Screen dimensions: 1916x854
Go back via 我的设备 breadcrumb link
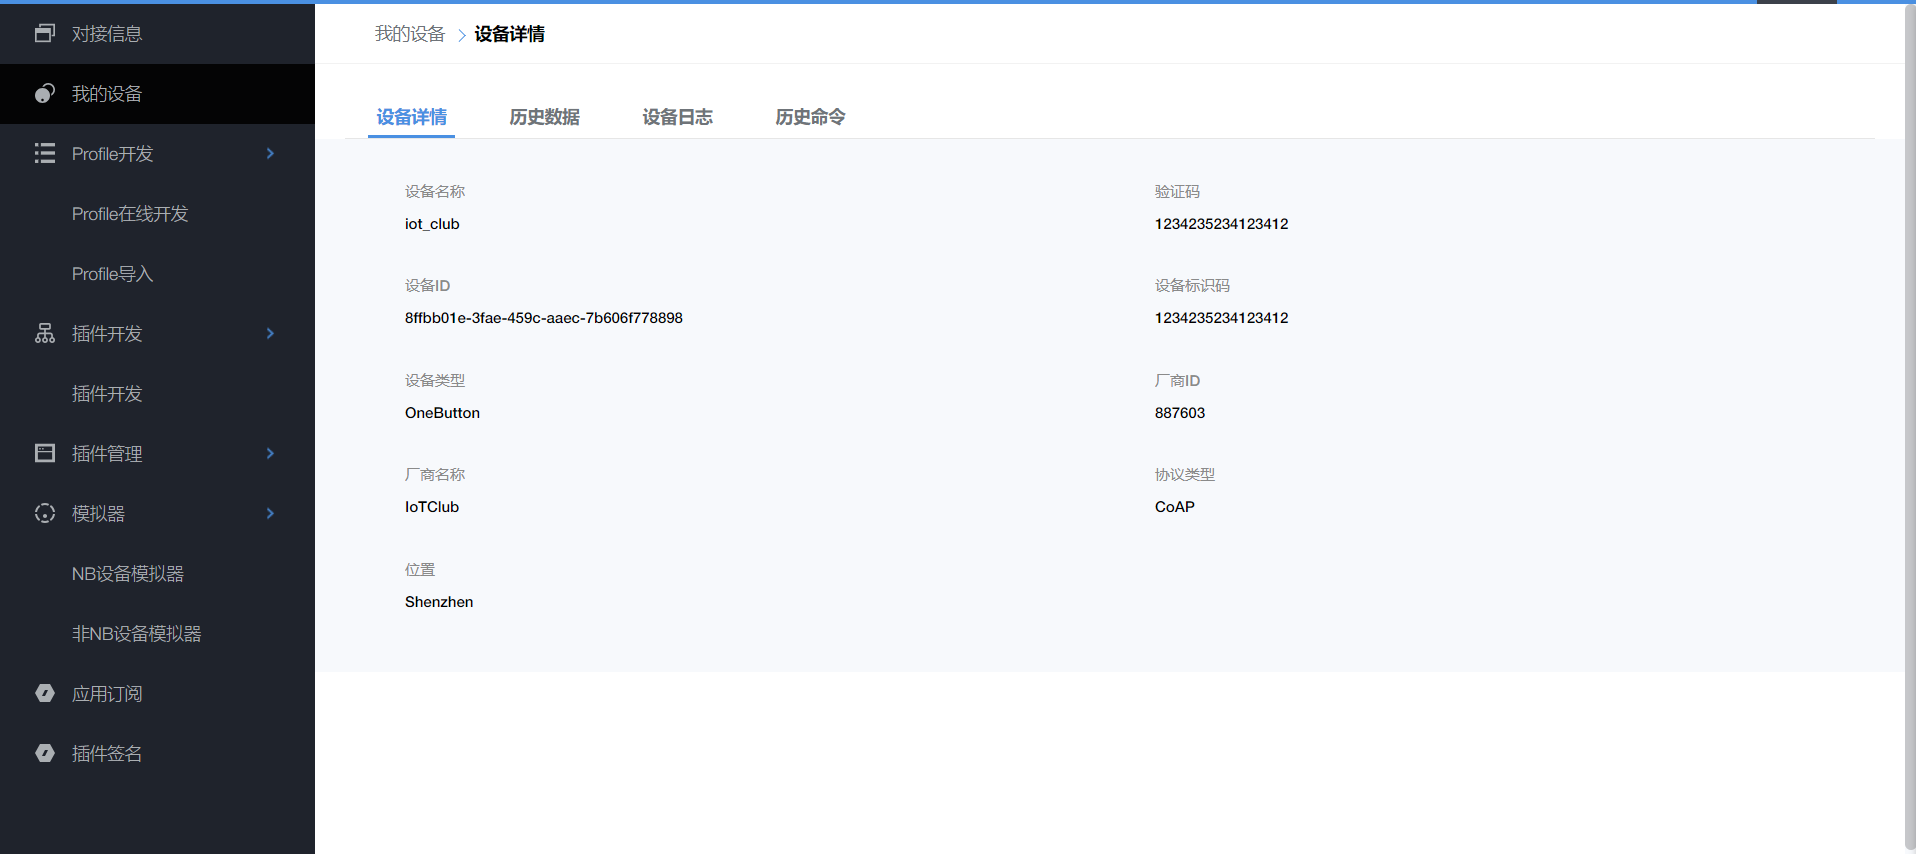tap(410, 34)
